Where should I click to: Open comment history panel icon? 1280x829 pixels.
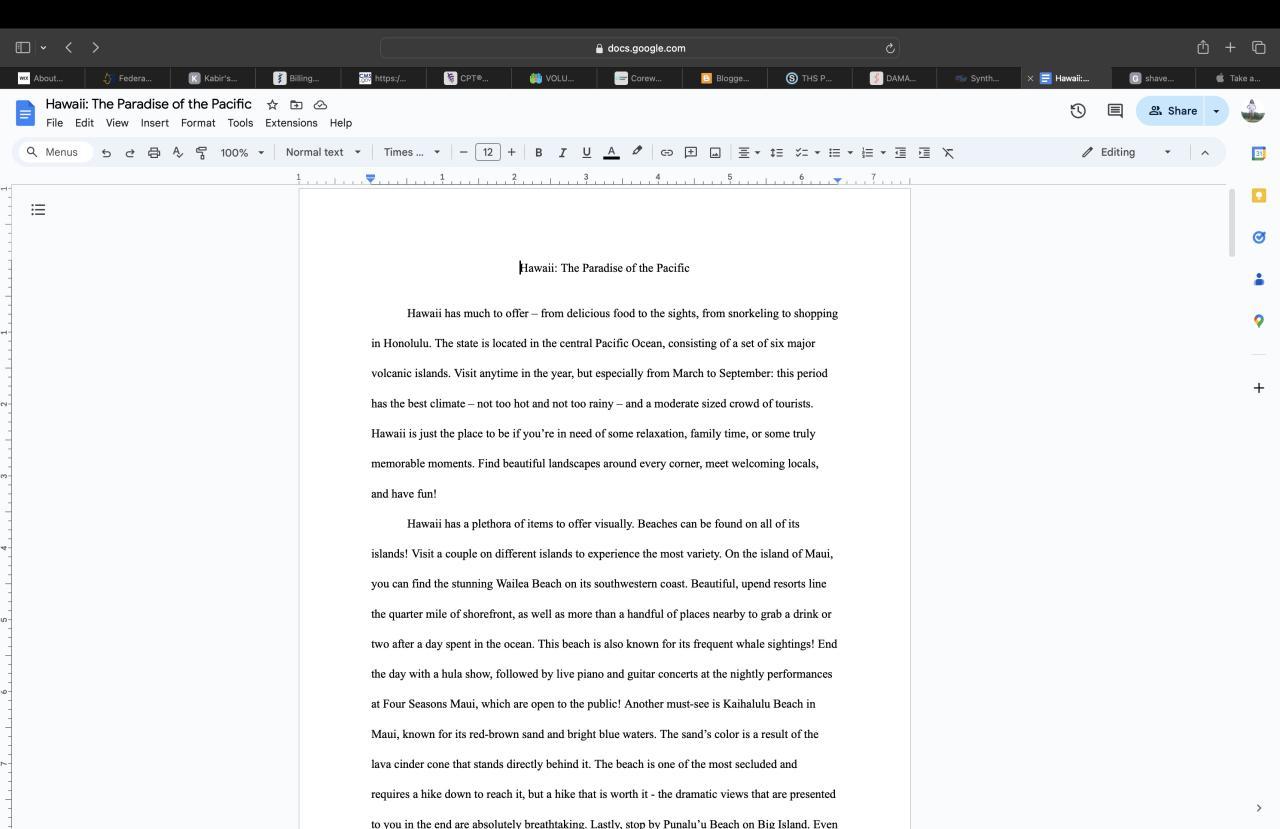(x=1115, y=111)
